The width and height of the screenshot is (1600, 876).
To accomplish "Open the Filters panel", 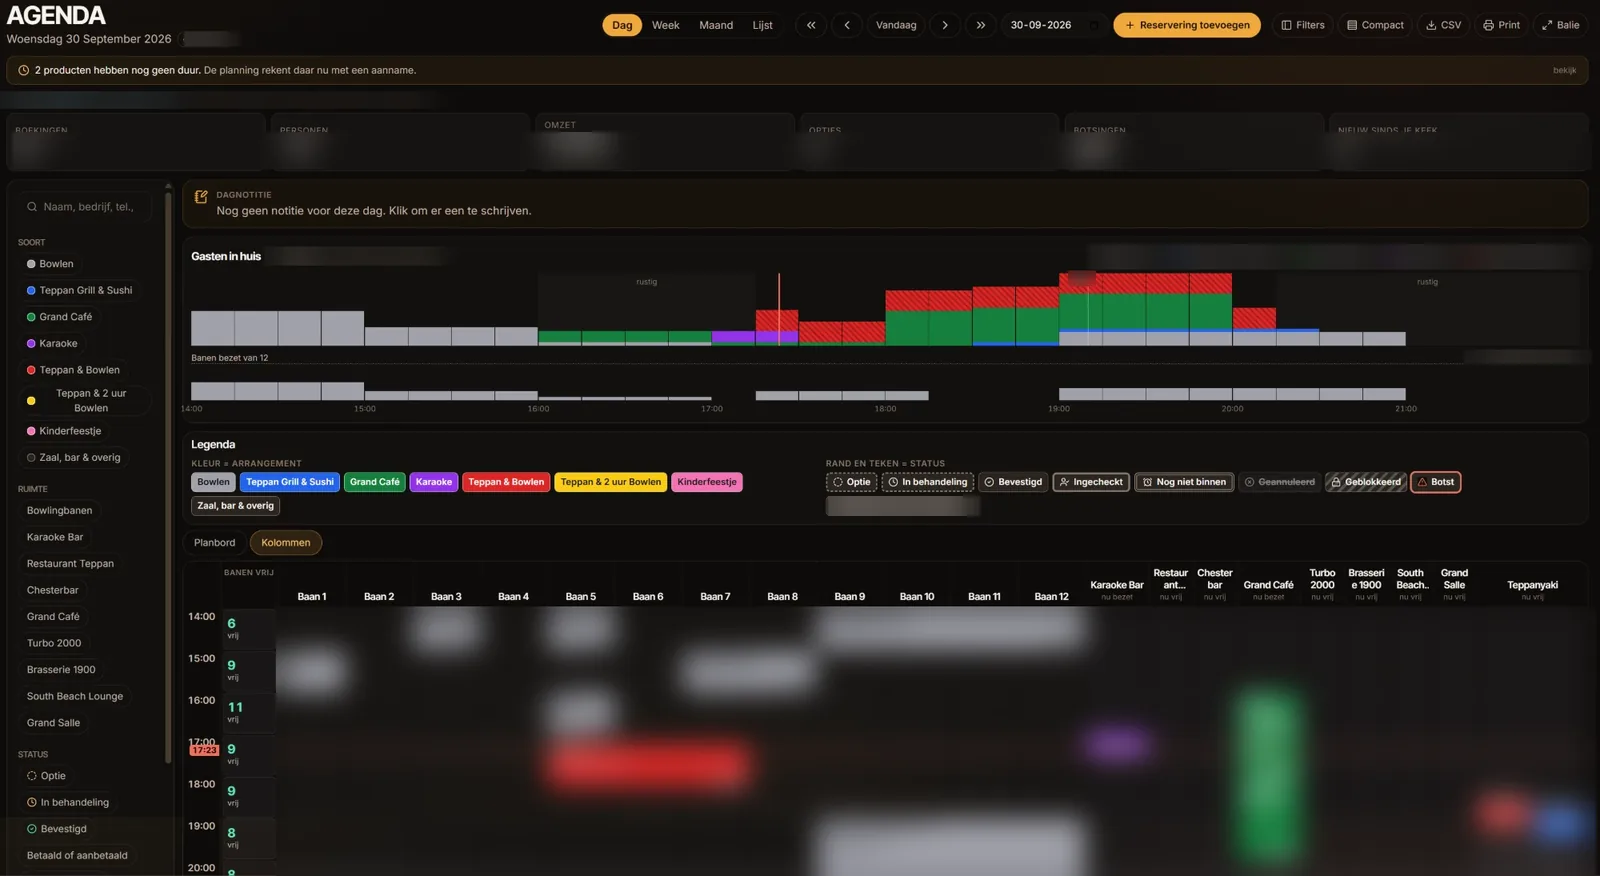I will (1303, 25).
